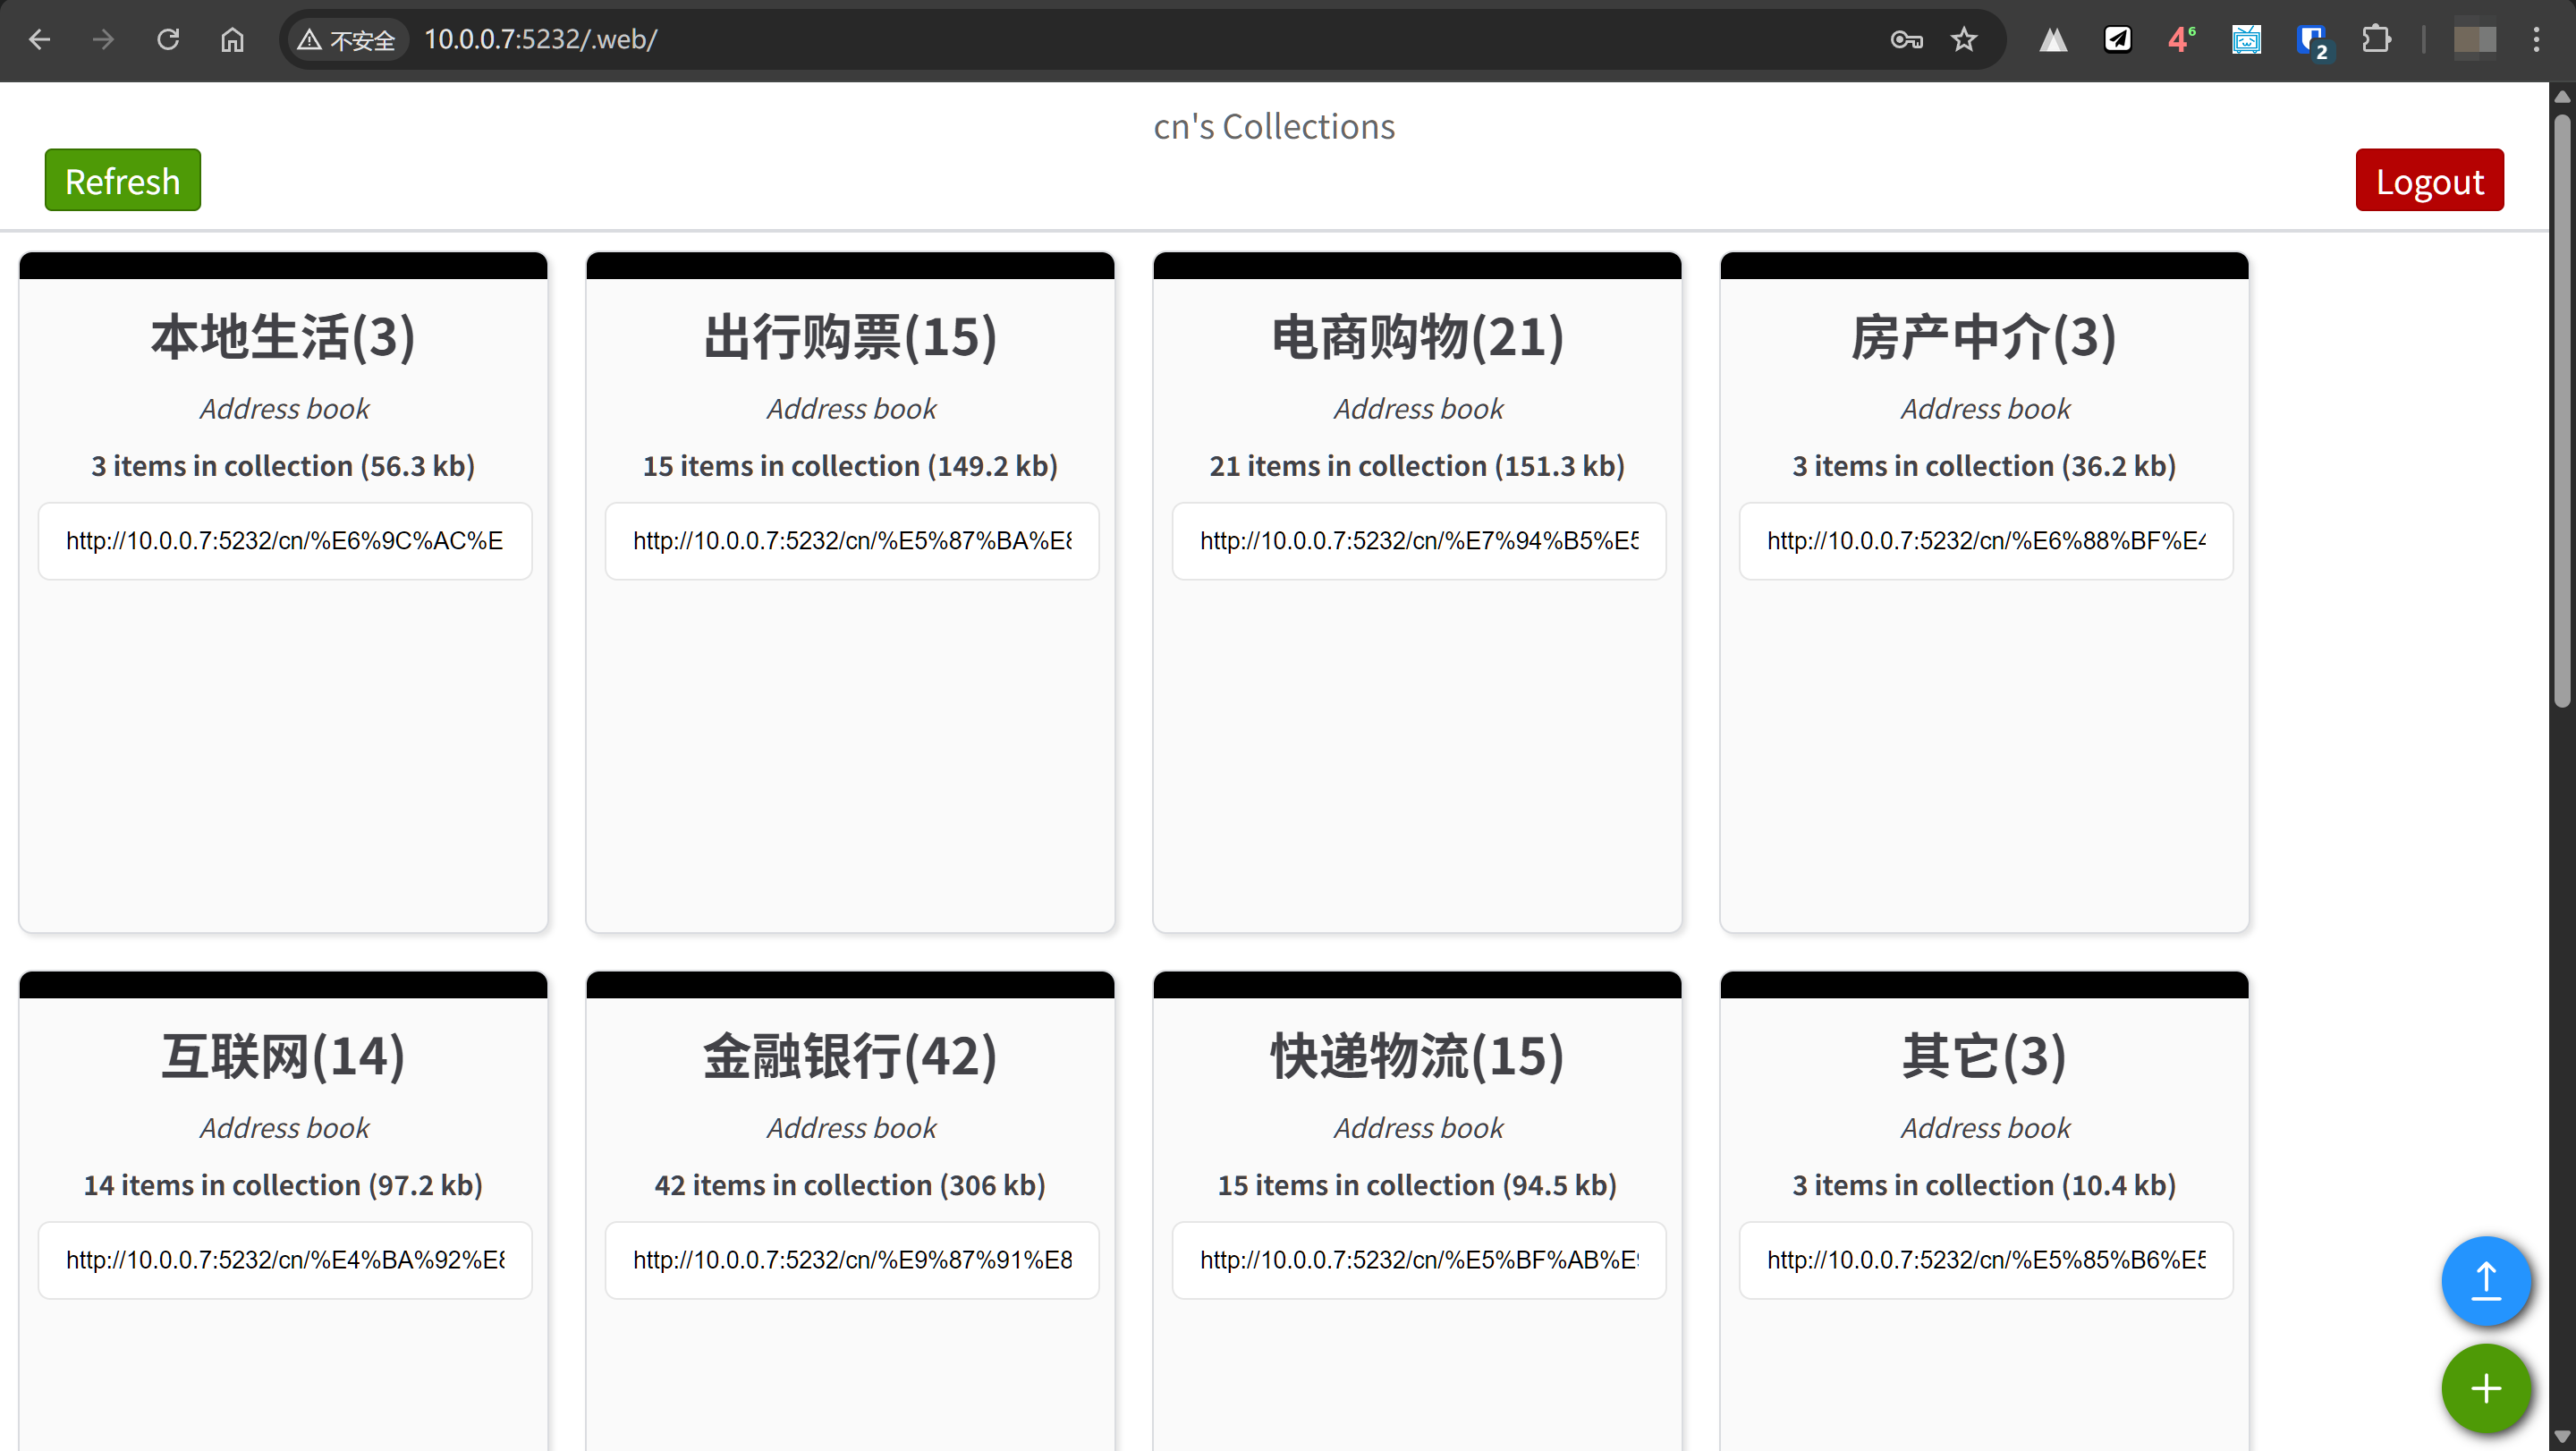2576x1451 pixels.
Task: Bookmark this page with the star icon
Action: (x=1963, y=39)
